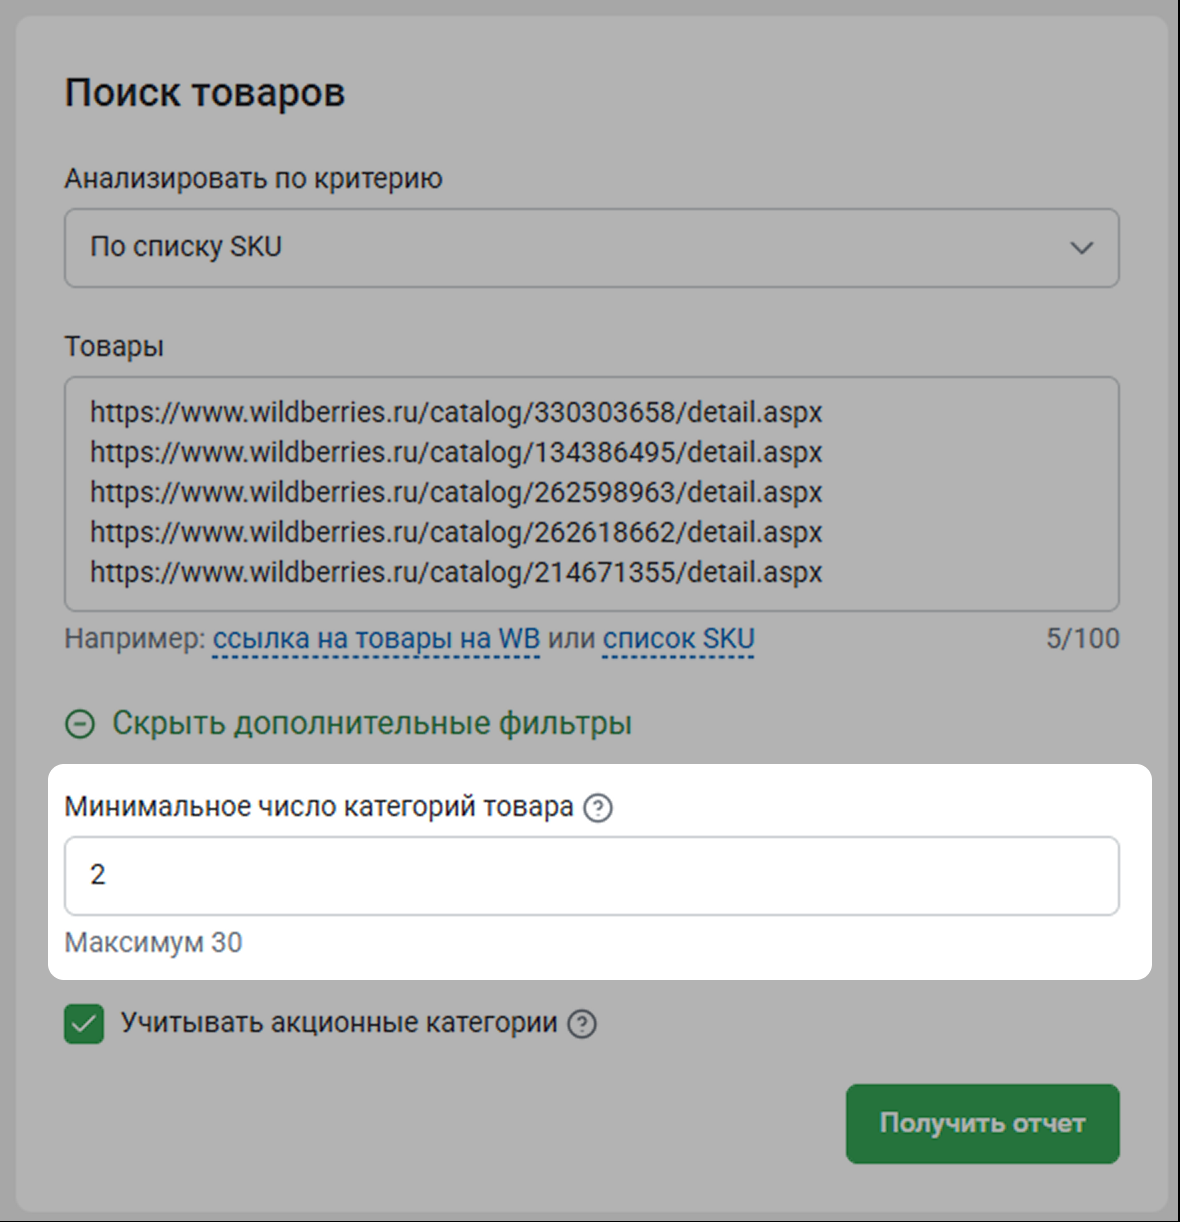The image size is (1180, 1222).
Task: Click the 5/100 product counter
Action: 1082,639
